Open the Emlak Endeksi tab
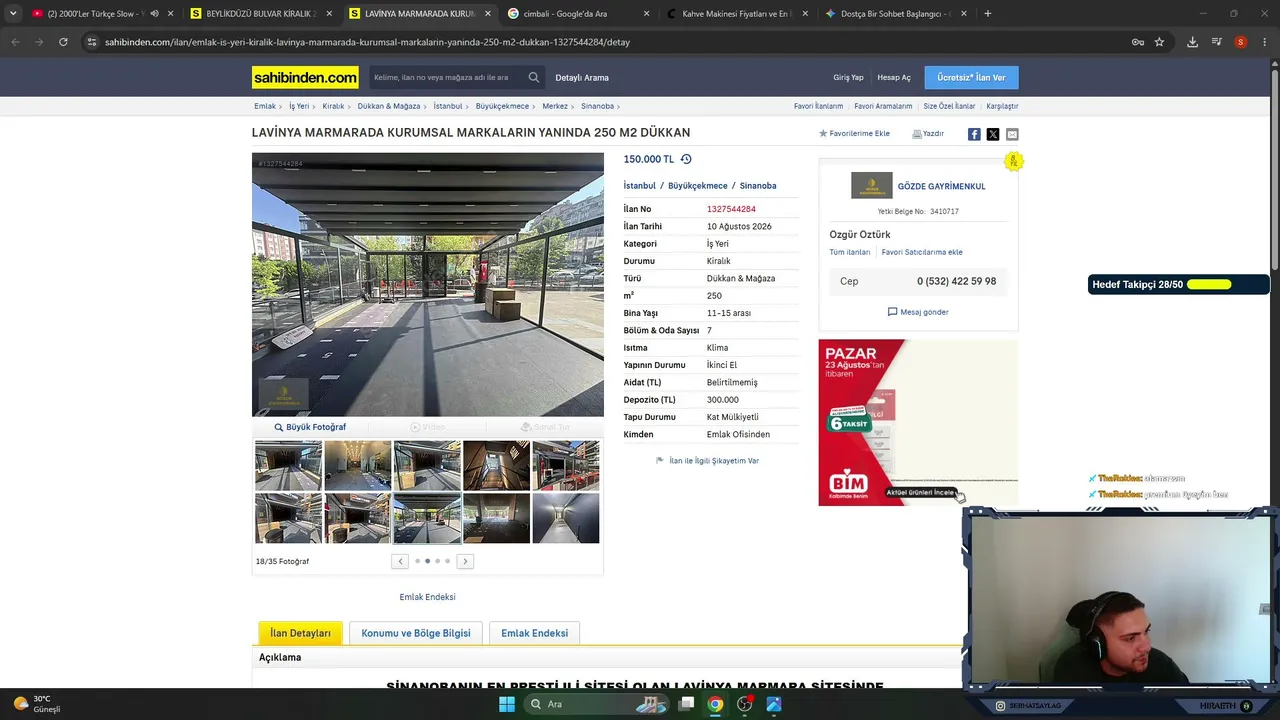Viewport: 1280px width, 720px height. [x=534, y=633]
